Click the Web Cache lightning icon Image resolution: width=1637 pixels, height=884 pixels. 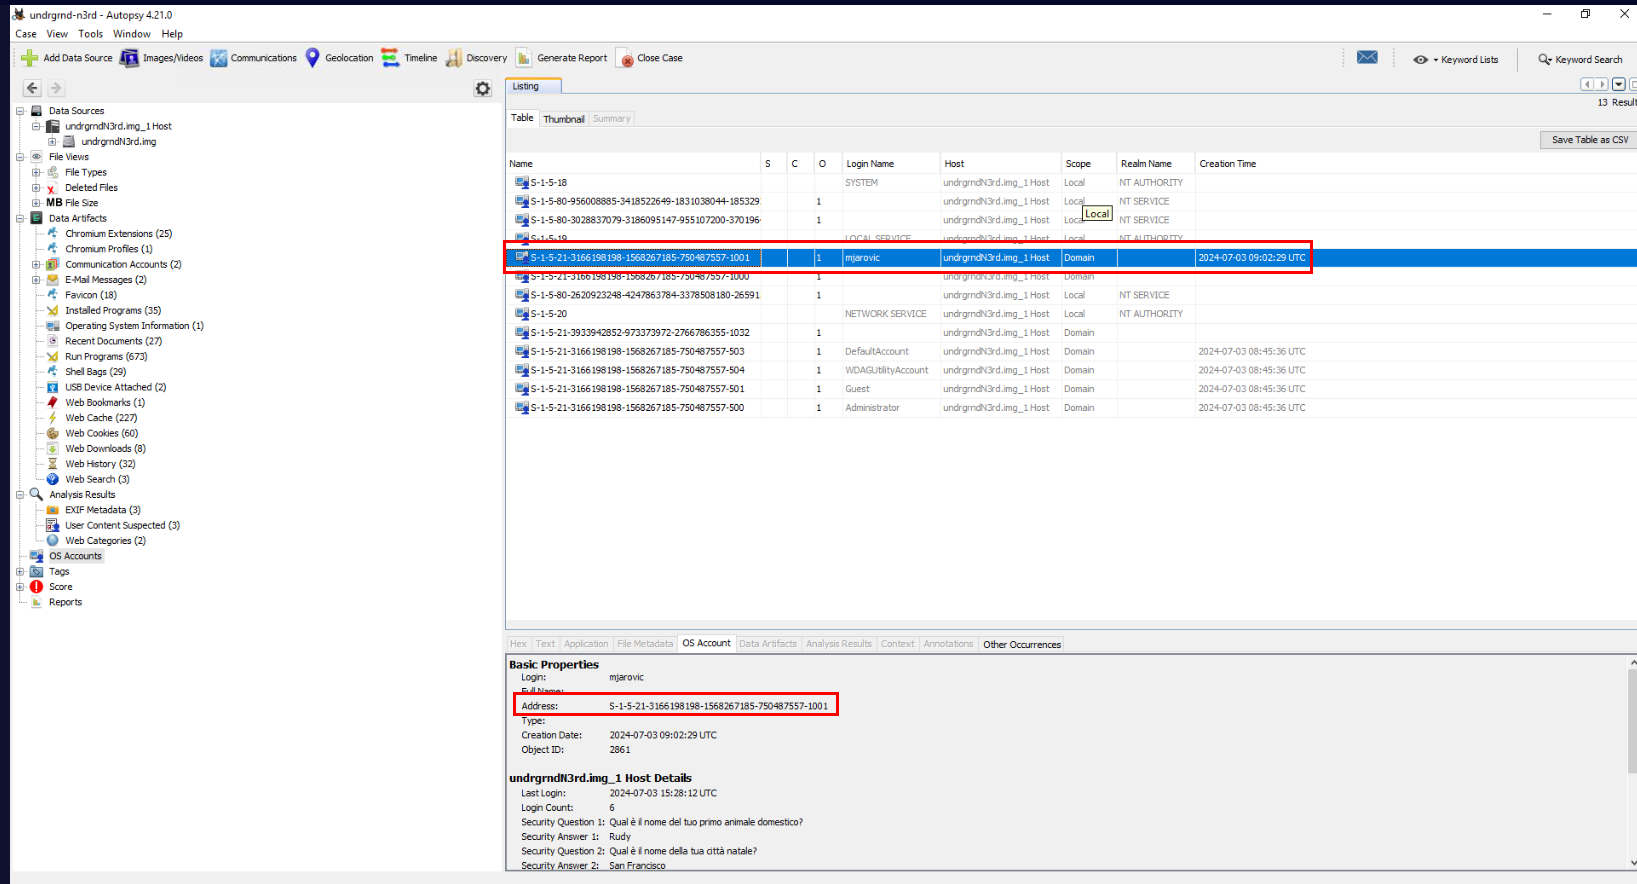[53, 418]
